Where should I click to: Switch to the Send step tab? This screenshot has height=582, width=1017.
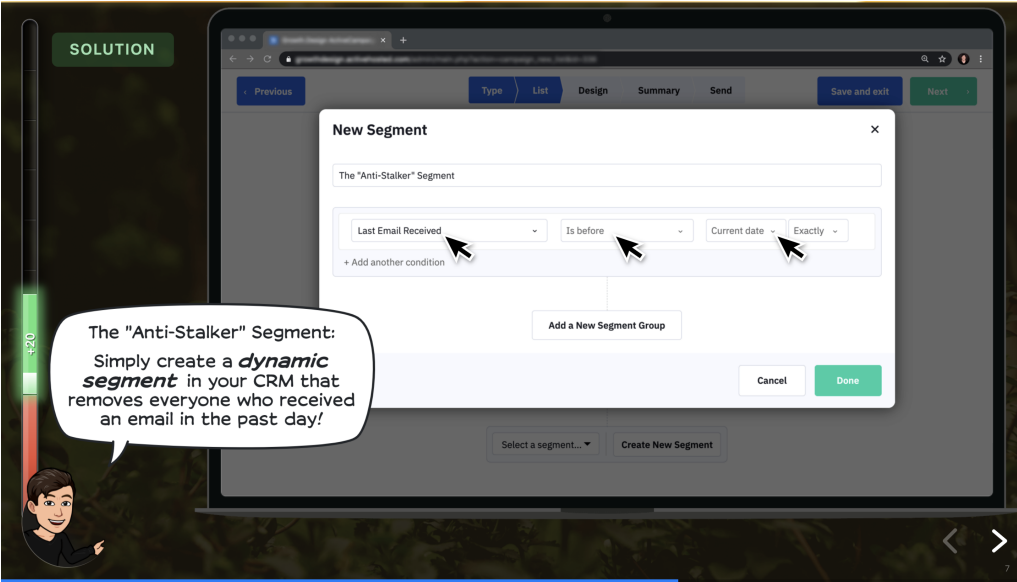(721, 91)
